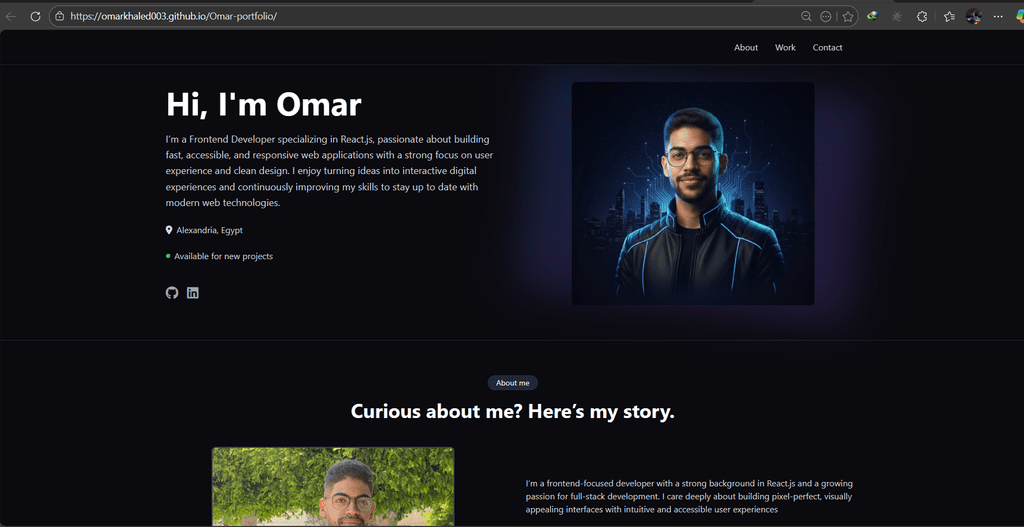This screenshot has height=527, width=1024.
Task: Click the Hi, I'm Omar heading
Action: 264,104
